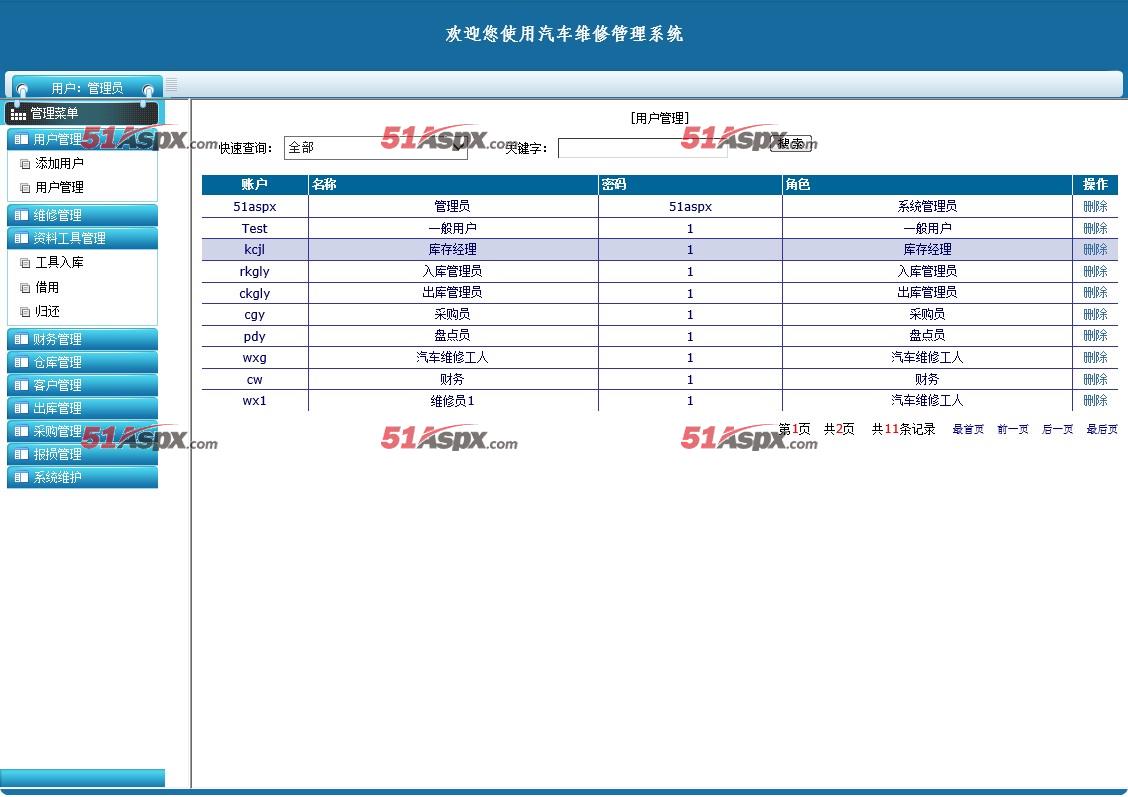Delete the wx1 account row
The height and width of the screenshot is (797, 1128).
coord(1095,401)
